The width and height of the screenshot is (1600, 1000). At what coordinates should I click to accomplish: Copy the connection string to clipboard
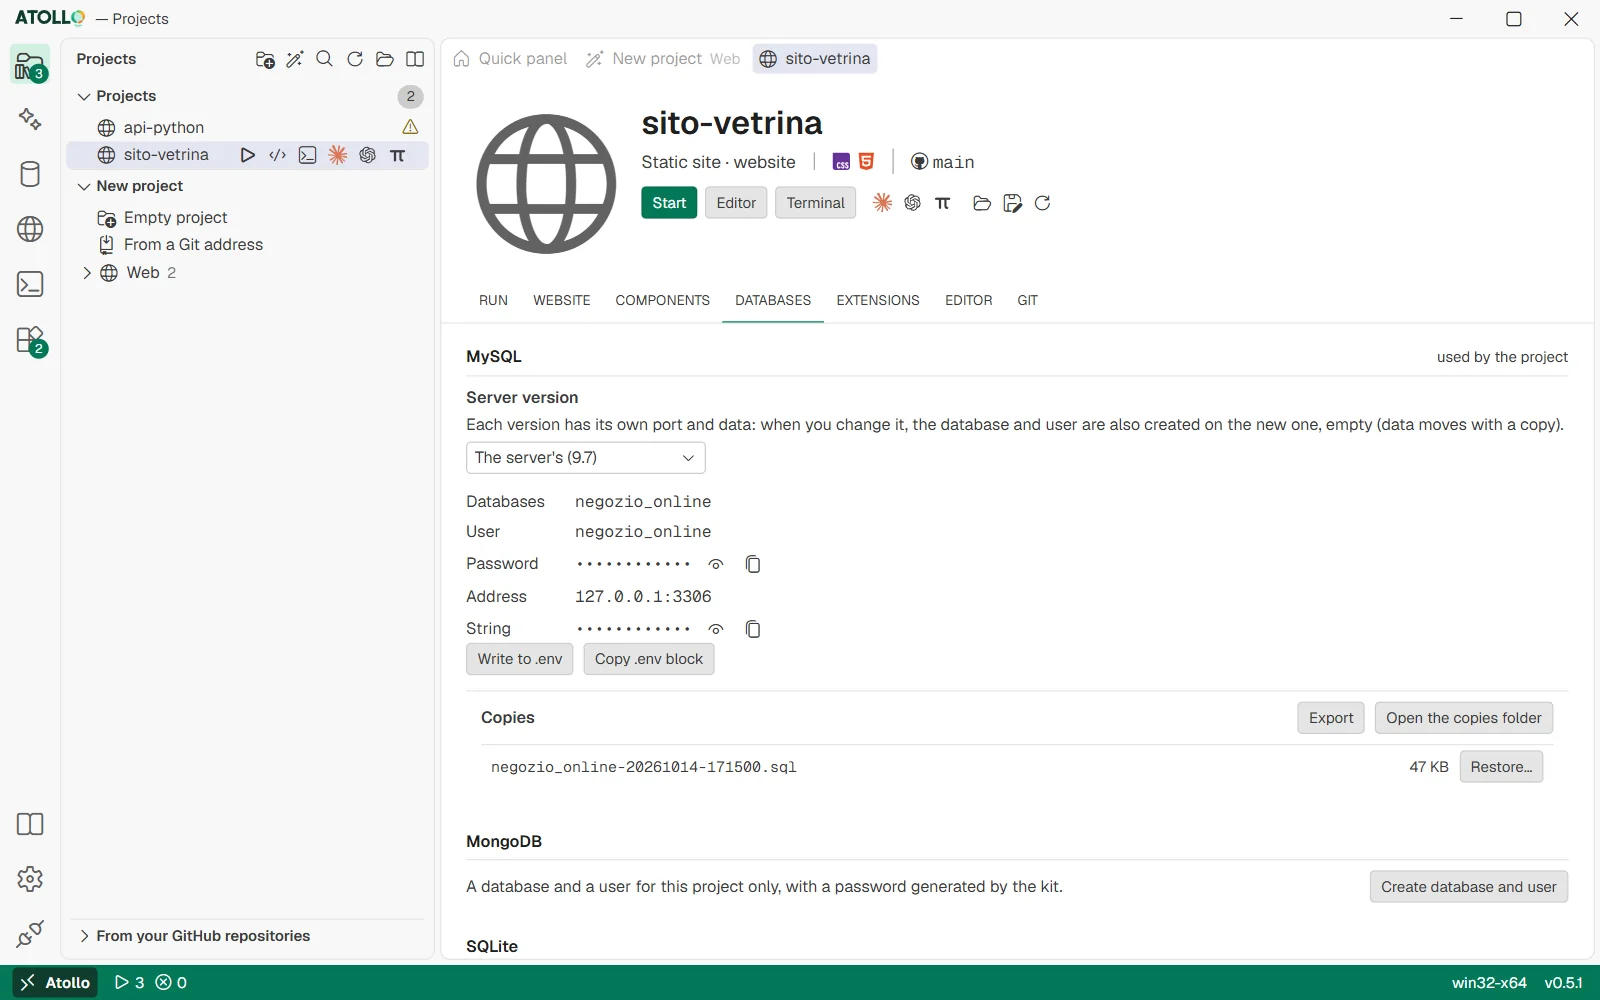coord(753,629)
